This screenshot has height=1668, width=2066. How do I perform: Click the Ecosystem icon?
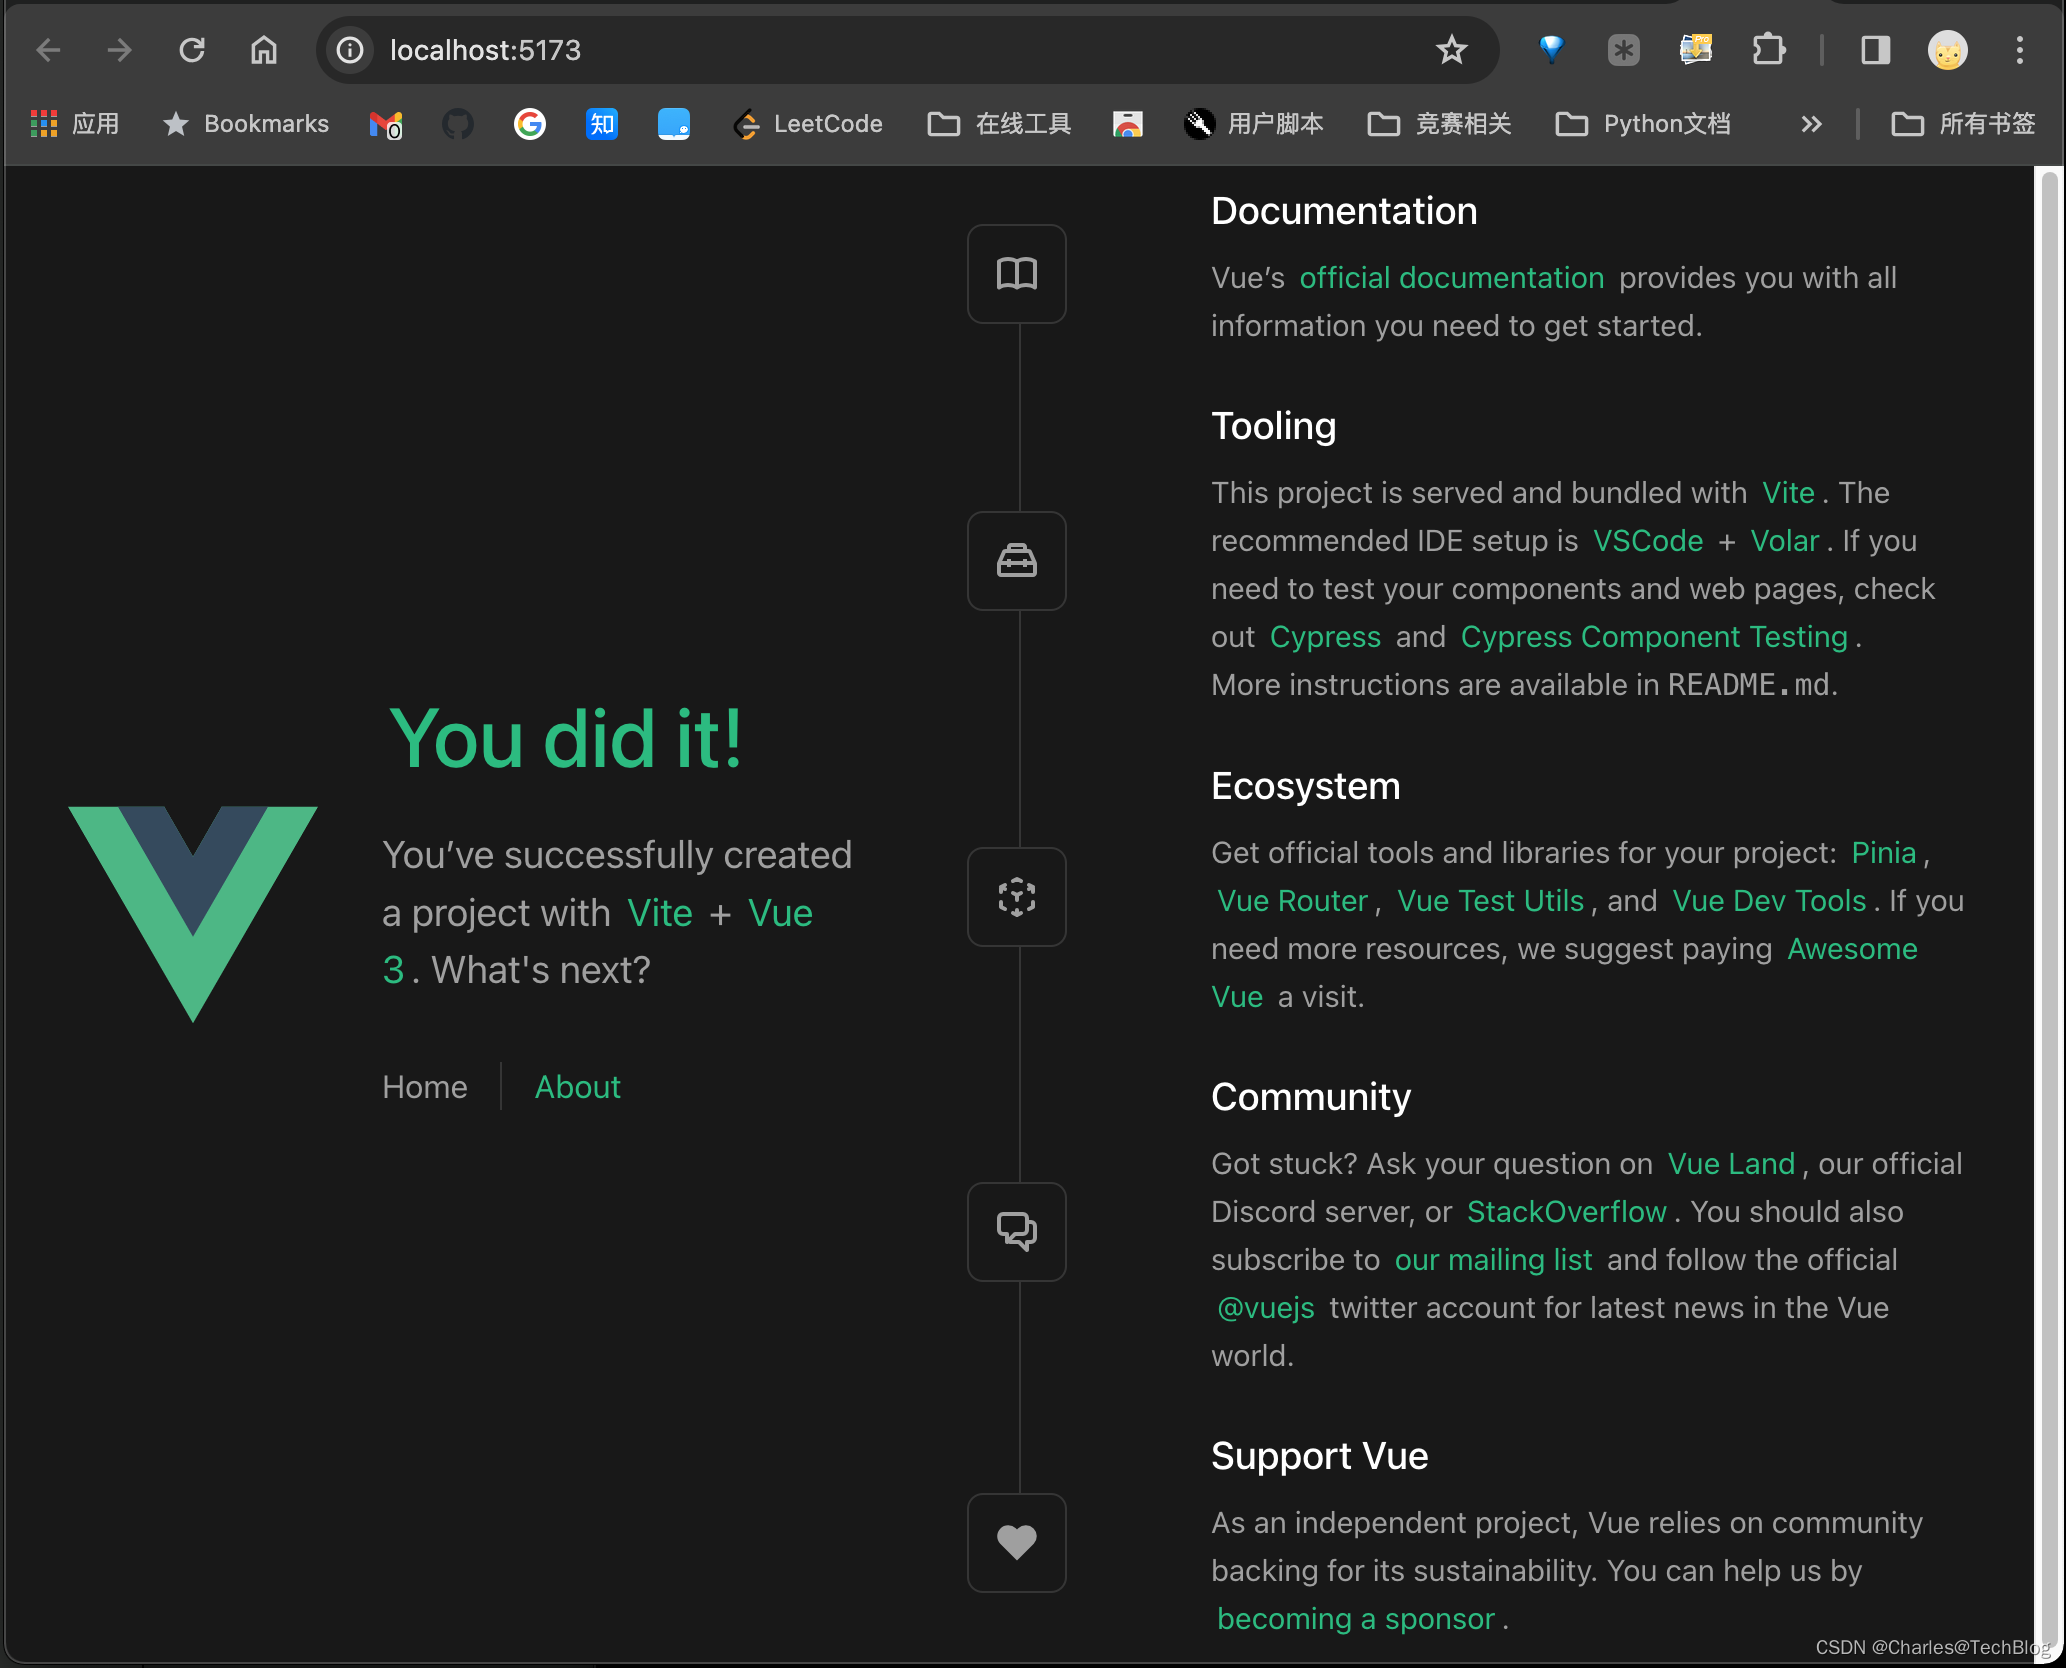pyautogui.click(x=1016, y=897)
